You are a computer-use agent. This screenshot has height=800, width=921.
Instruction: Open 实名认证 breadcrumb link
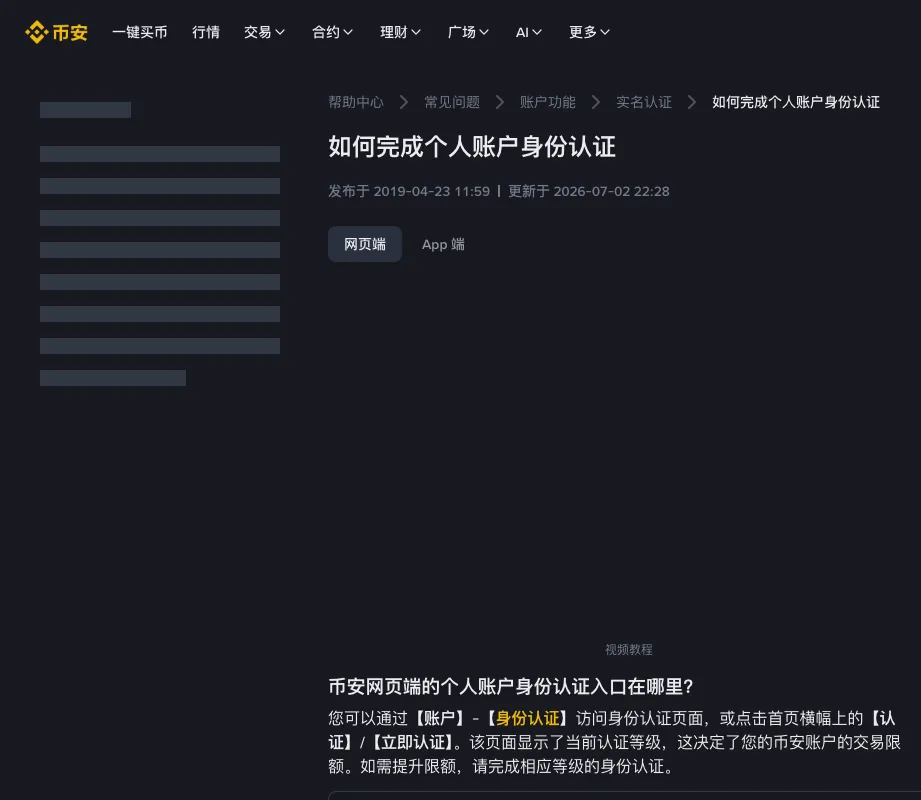coord(644,102)
